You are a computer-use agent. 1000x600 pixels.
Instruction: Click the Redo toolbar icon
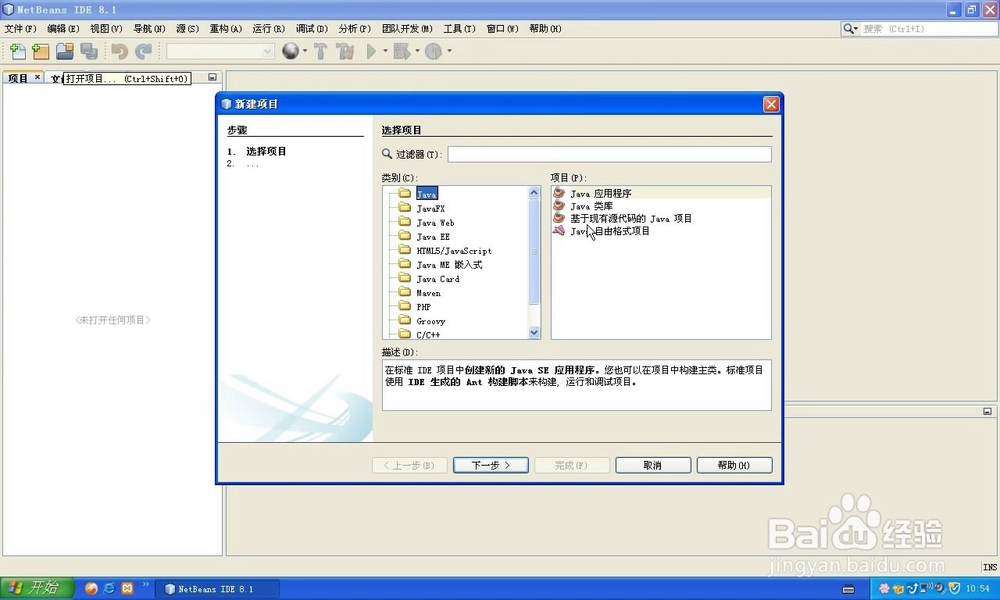[143, 51]
